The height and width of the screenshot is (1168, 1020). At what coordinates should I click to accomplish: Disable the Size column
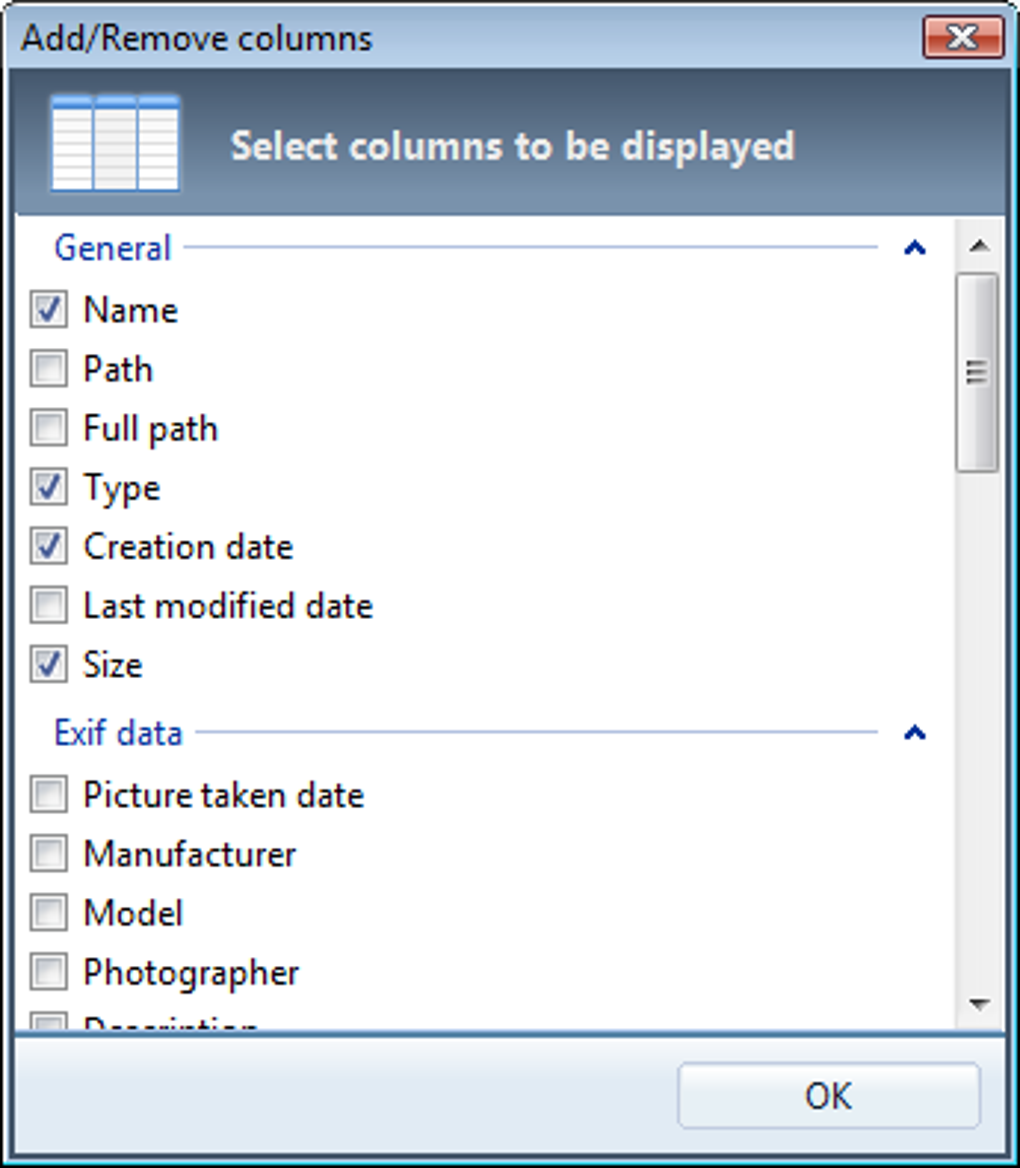[47, 664]
